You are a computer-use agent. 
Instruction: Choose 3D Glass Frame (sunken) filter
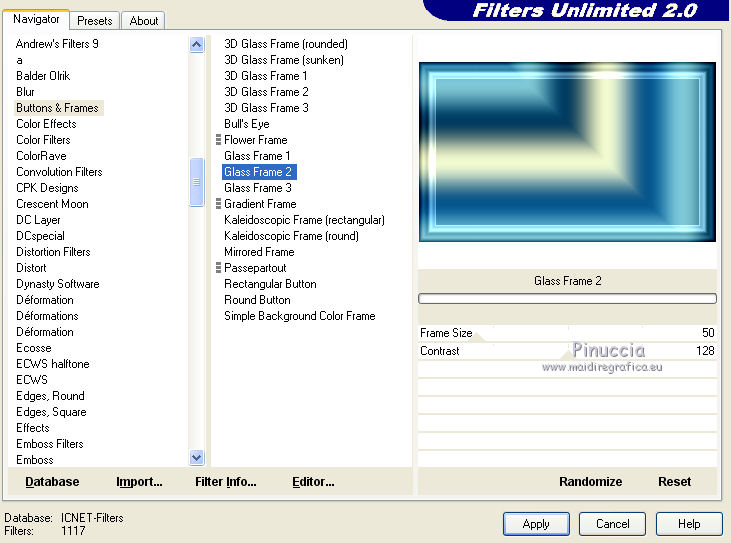pos(284,60)
